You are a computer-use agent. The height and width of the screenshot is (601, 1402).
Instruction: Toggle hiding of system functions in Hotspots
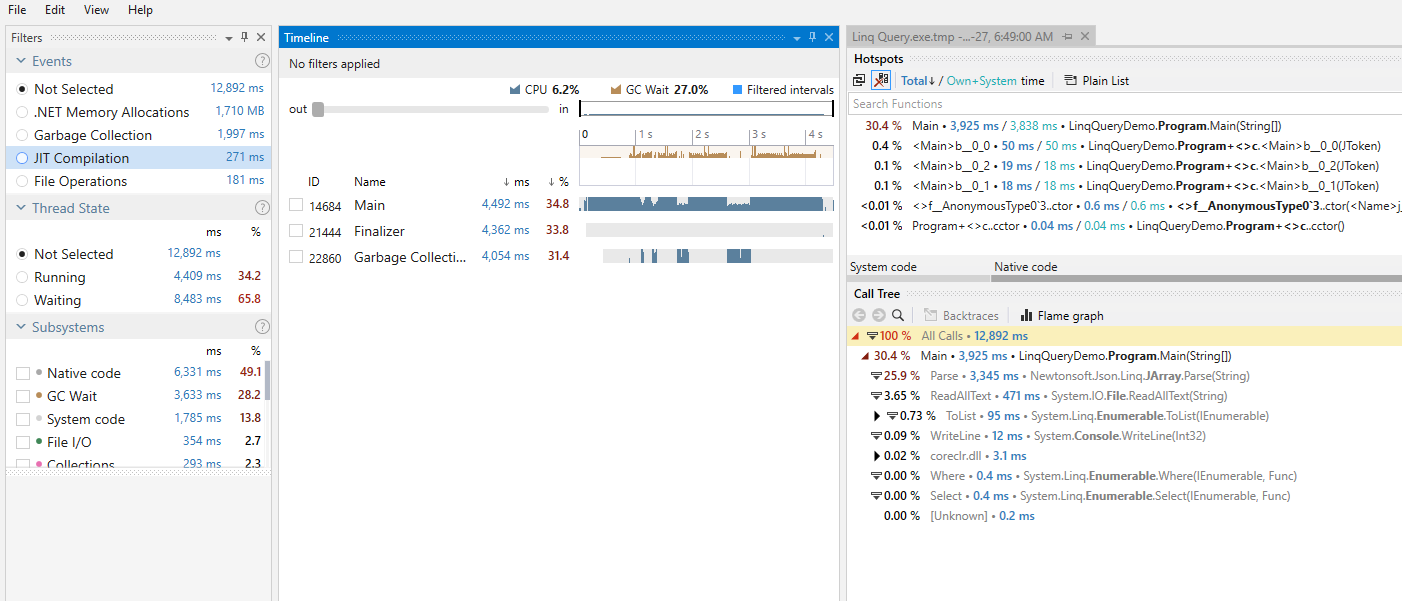[880, 80]
